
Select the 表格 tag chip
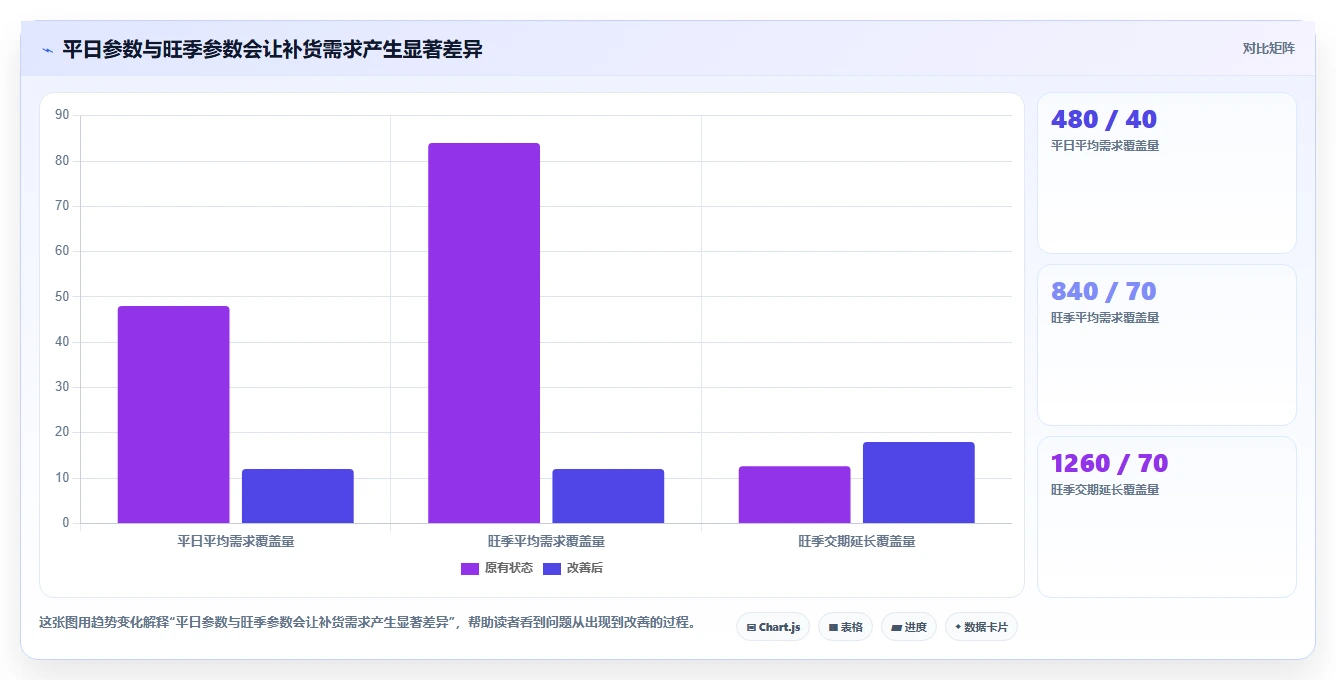point(845,627)
